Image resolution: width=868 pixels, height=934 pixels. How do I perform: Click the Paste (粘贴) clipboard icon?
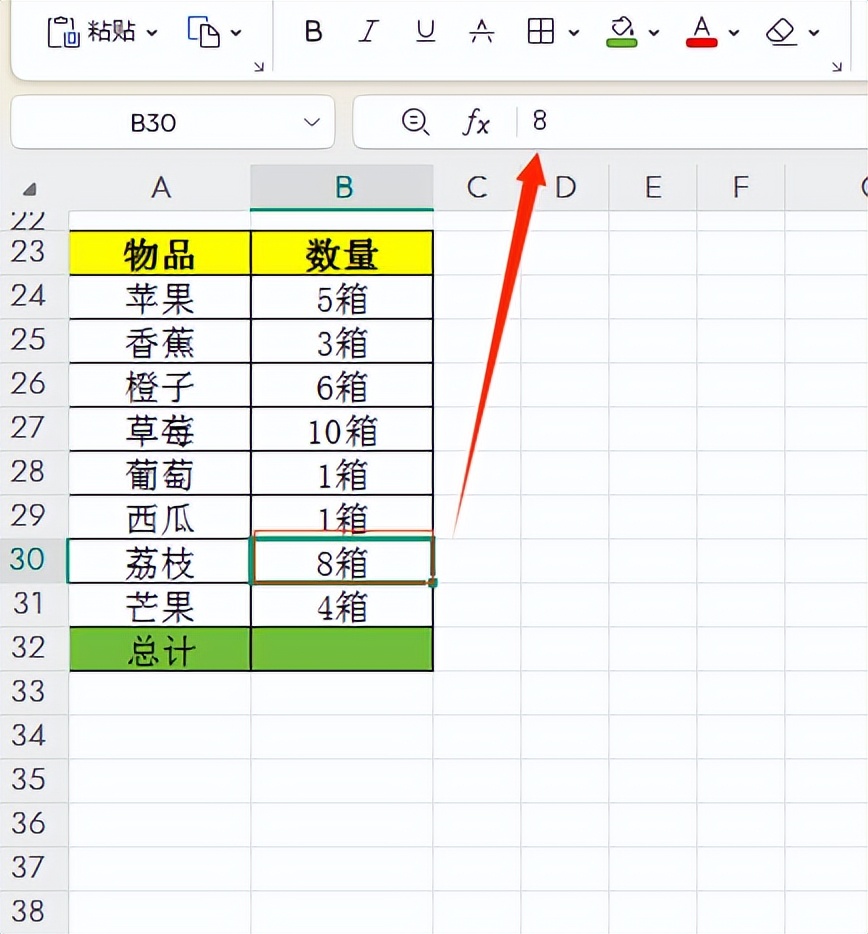coord(63,32)
